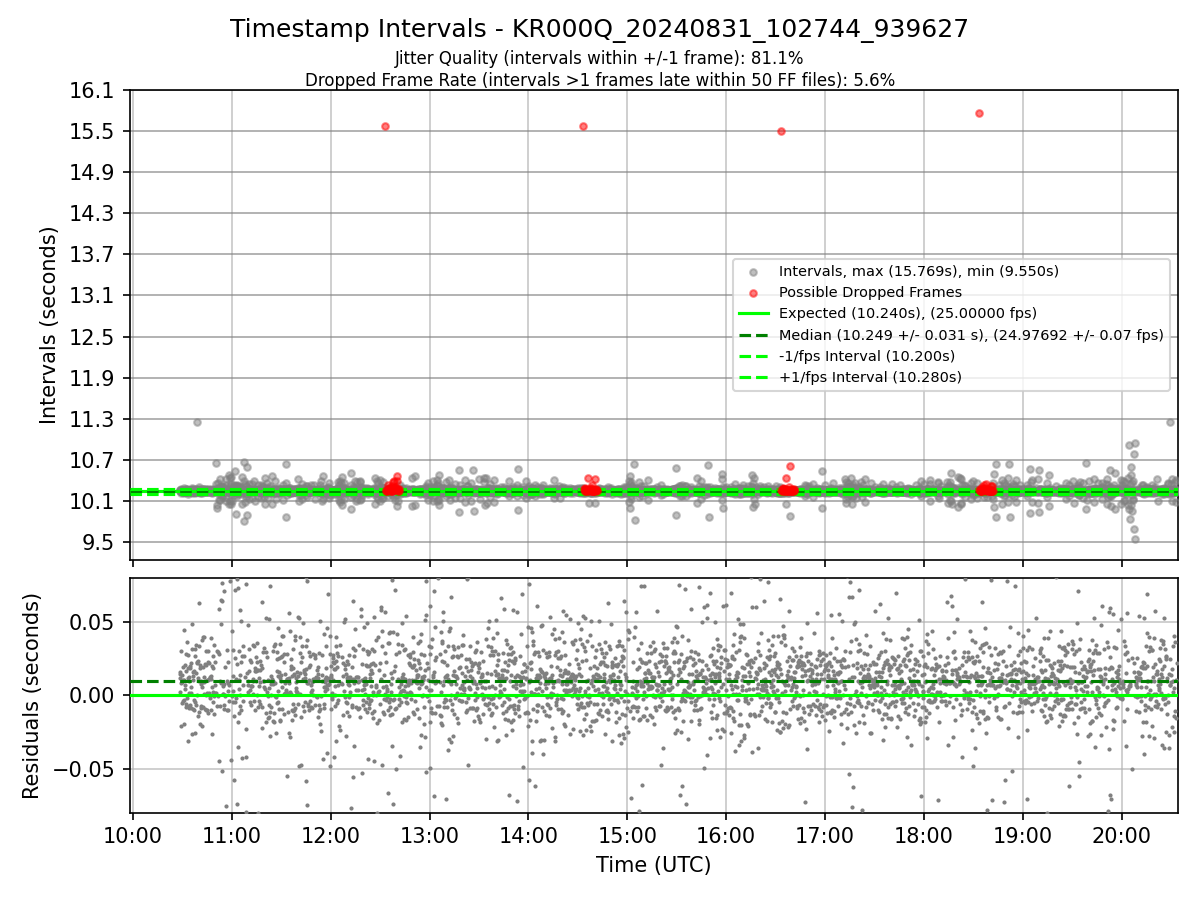Click the 'Time (UTC)' x-axis label
1200x900 pixels.
coord(653,865)
